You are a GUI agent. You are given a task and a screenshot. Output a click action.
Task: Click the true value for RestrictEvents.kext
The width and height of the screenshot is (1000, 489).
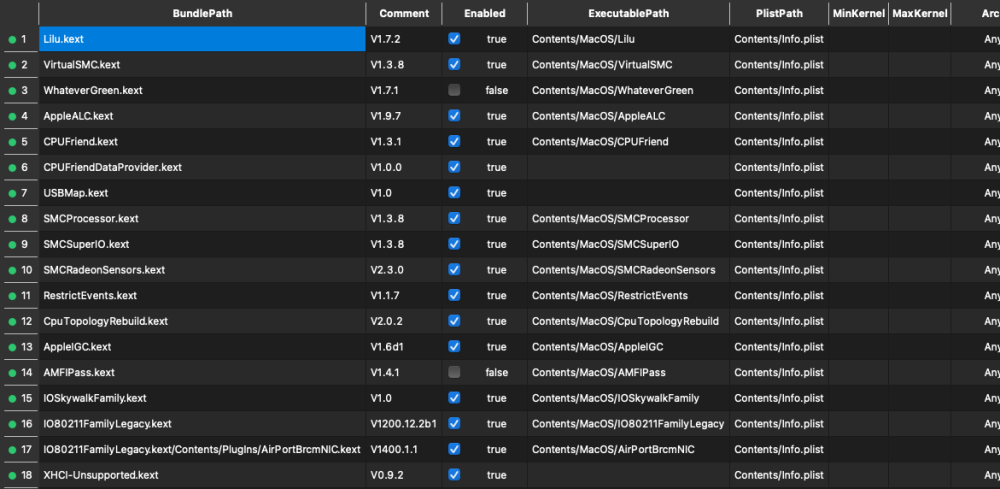(x=496, y=295)
